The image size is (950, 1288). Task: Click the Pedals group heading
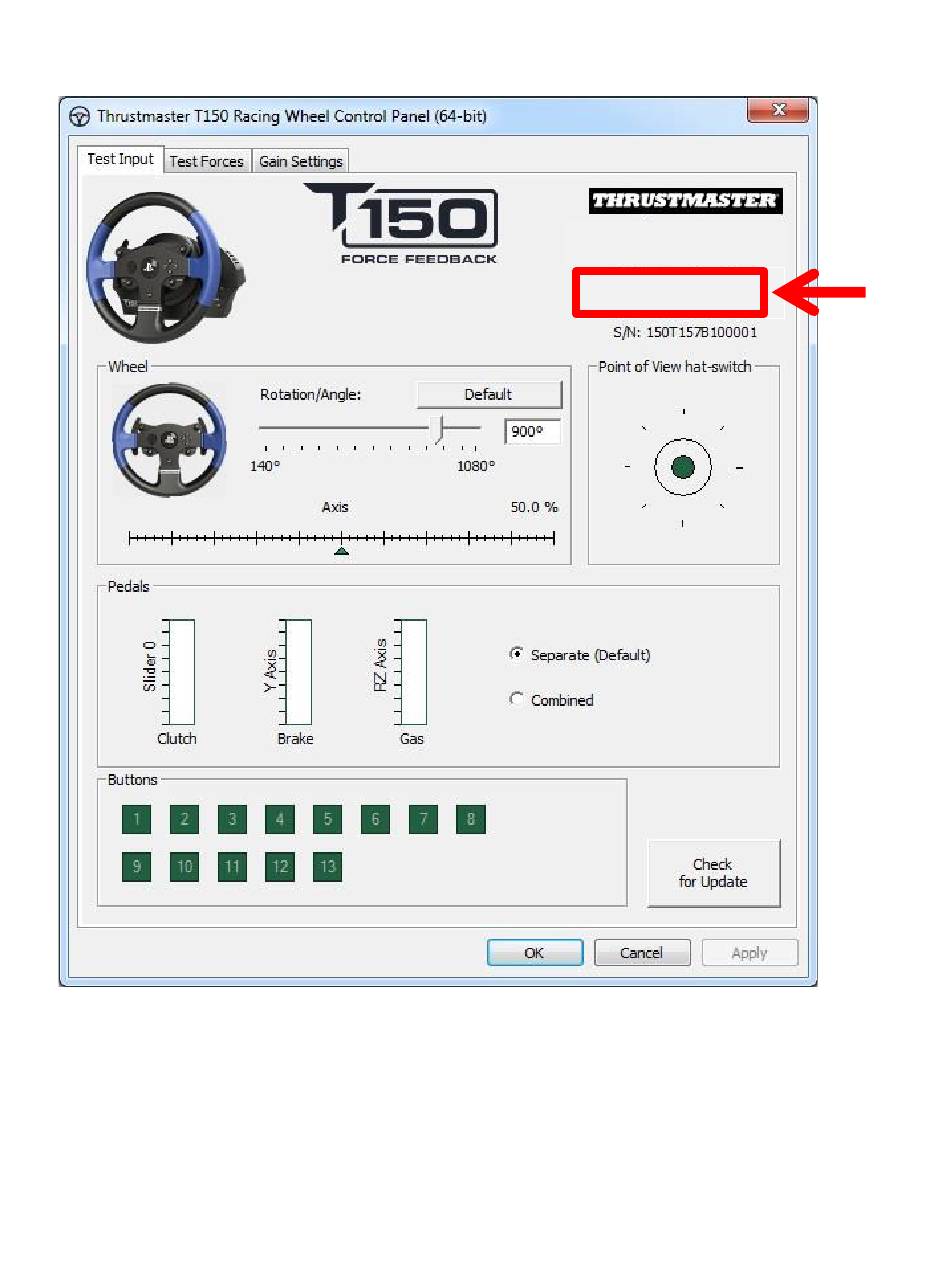coord(128,587)
